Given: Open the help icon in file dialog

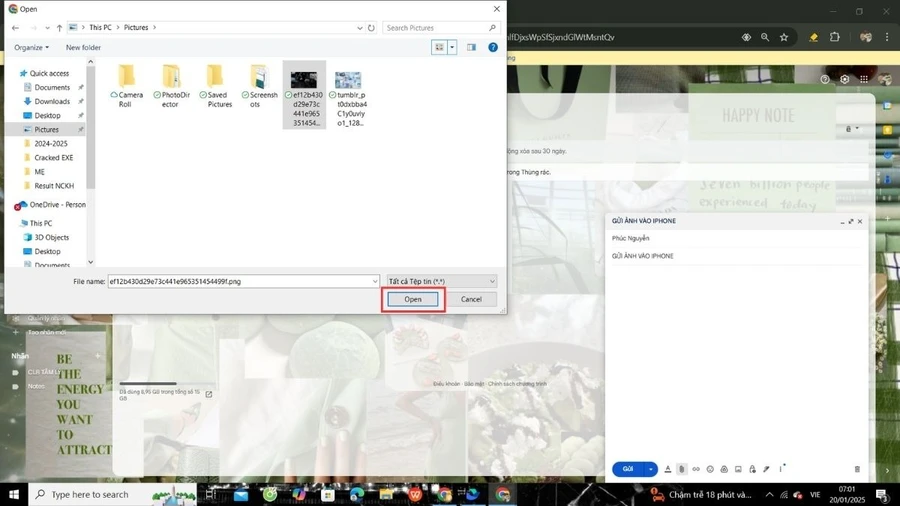Looking at the screenshot, I should pos(492,48).
